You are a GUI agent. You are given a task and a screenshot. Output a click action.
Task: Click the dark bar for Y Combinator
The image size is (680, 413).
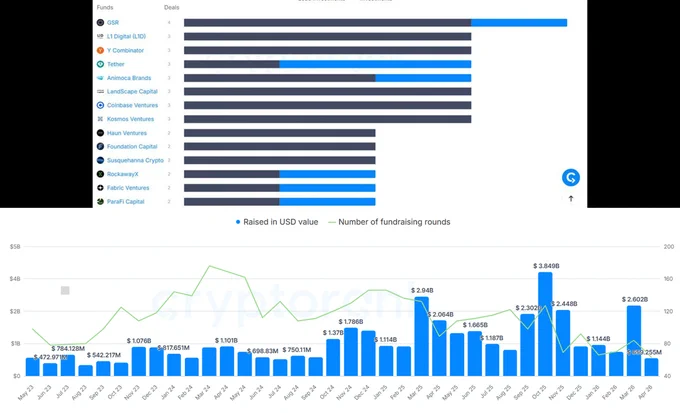click(x=327, y=50)
